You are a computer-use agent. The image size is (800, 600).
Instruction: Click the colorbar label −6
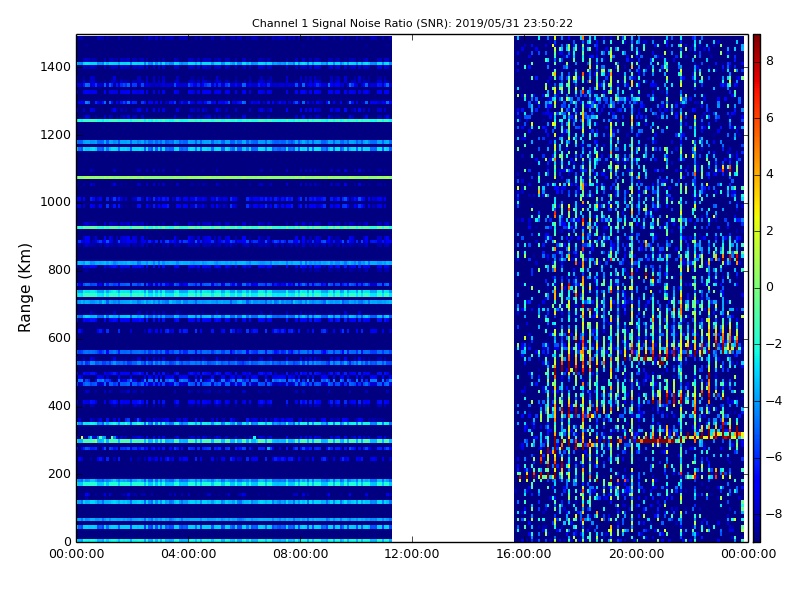point(774,457)
